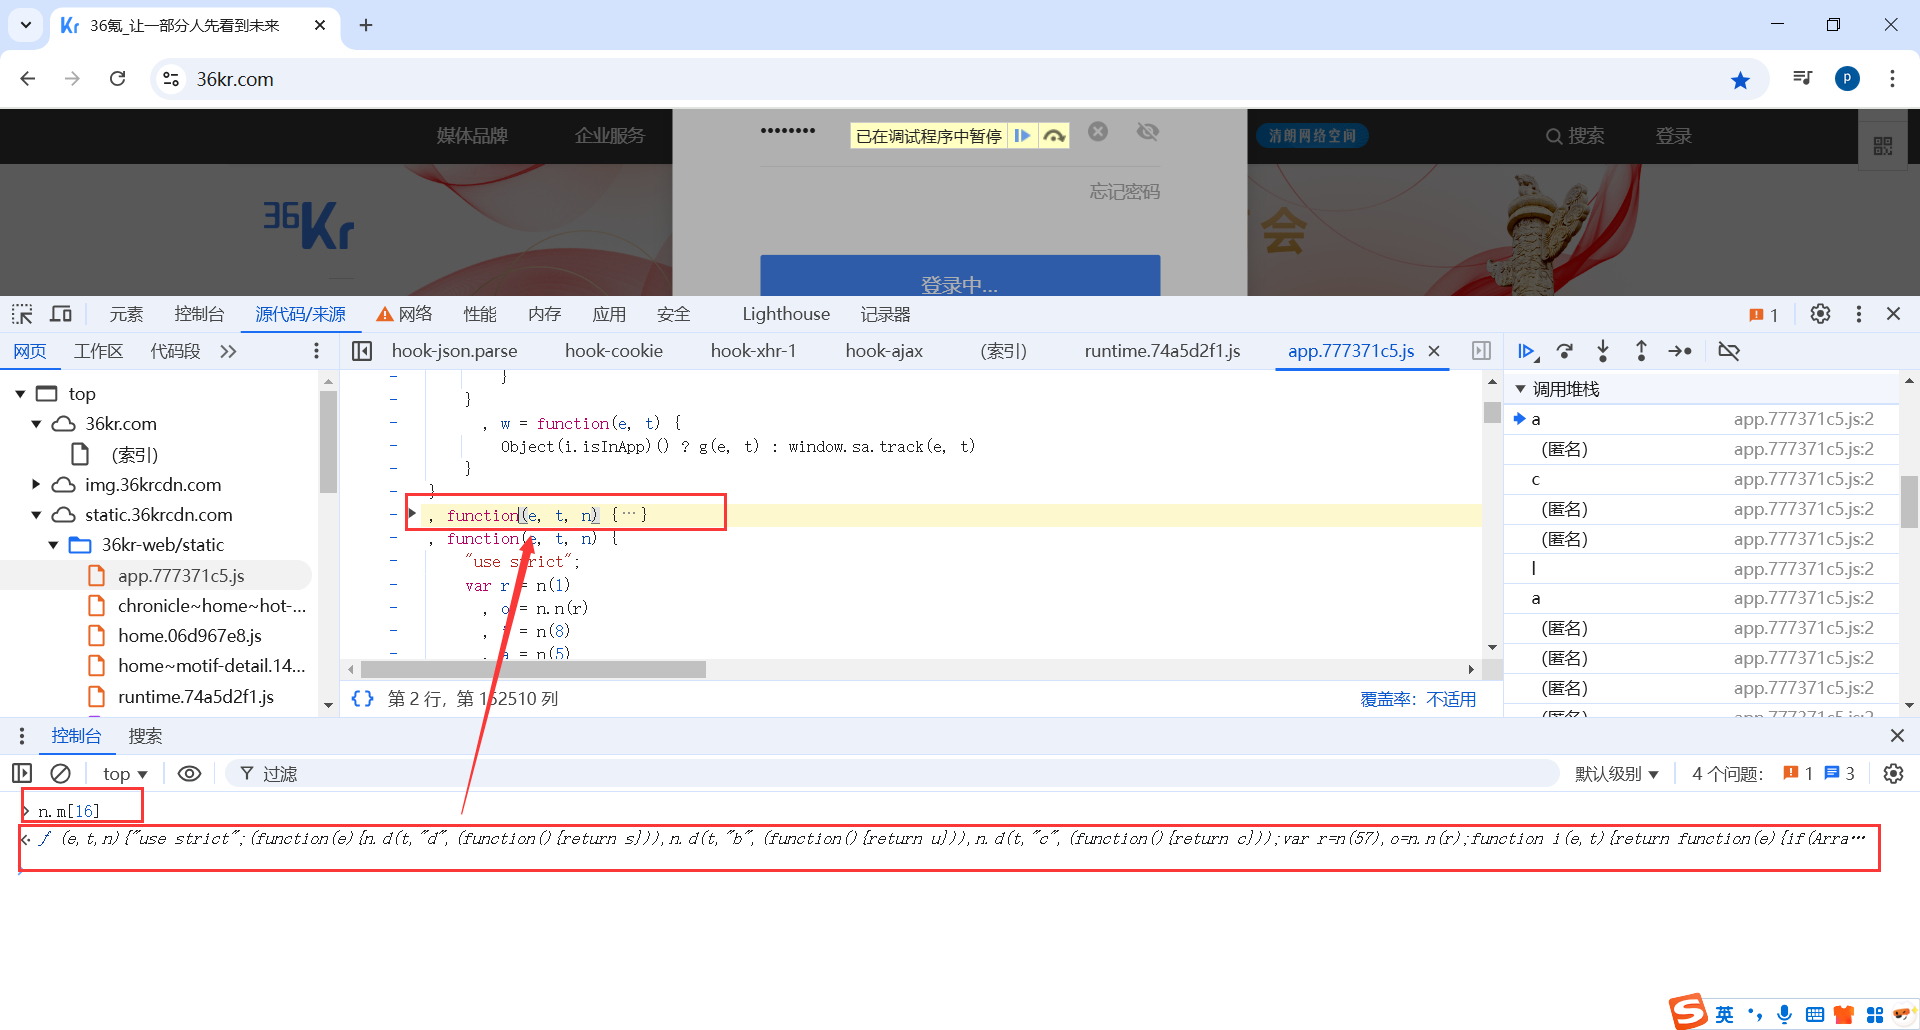Step into next function call

[1603, 351]
